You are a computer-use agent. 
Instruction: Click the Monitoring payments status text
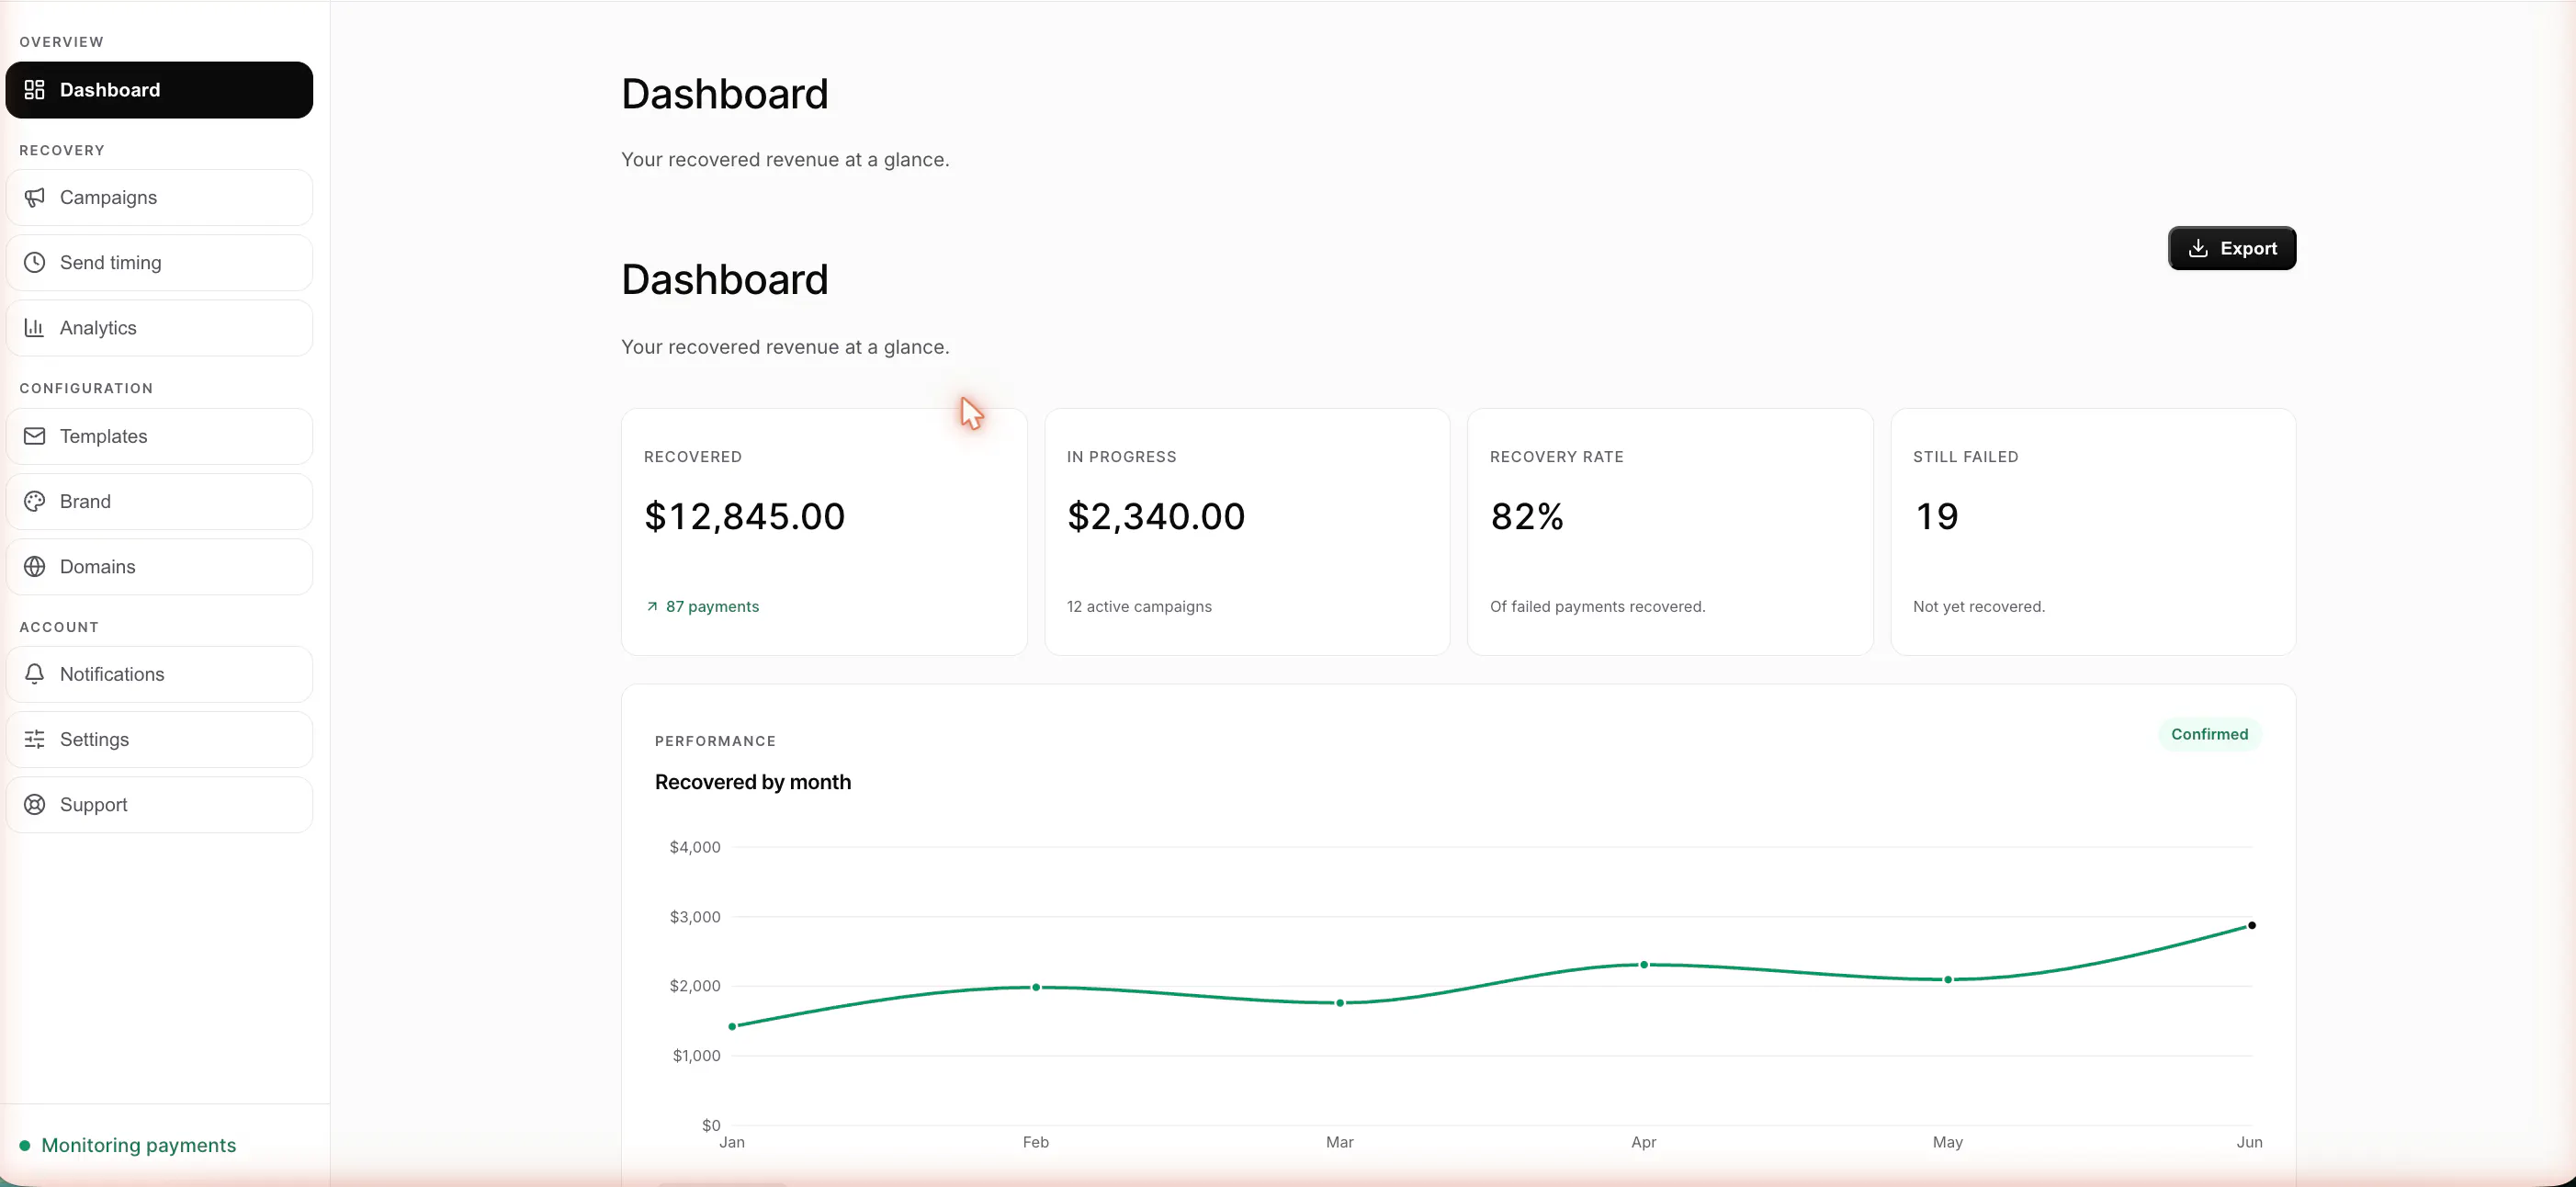(139, 1145)
